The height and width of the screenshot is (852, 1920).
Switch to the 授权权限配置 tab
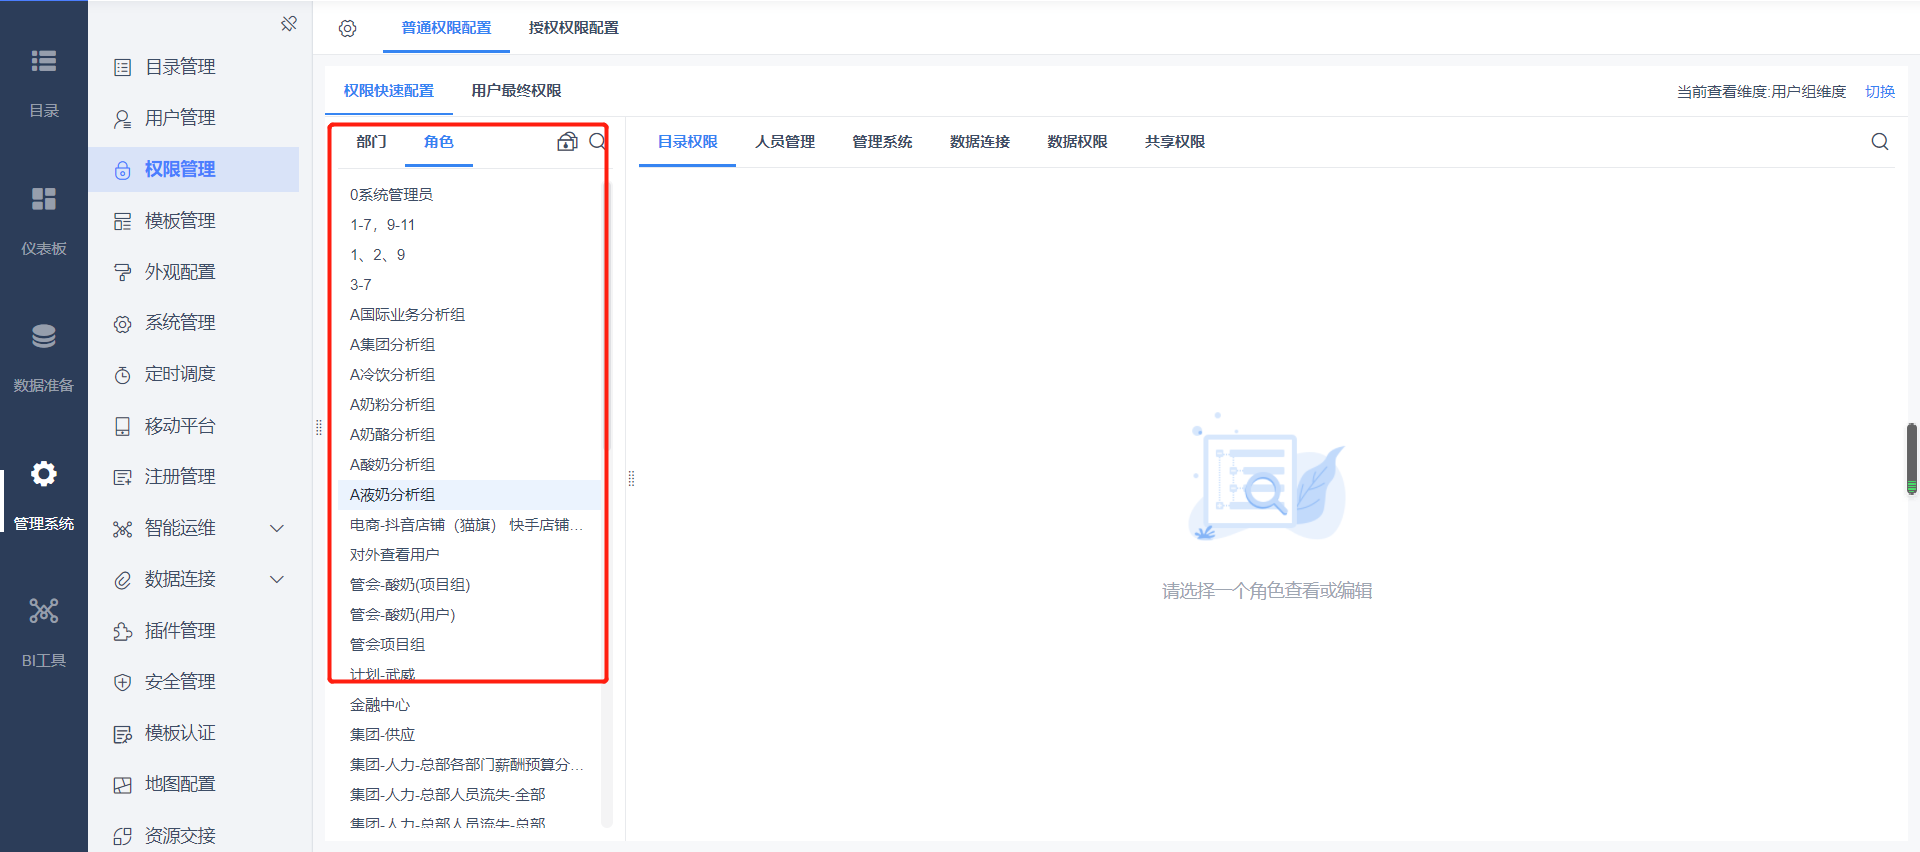click(573, 28)
